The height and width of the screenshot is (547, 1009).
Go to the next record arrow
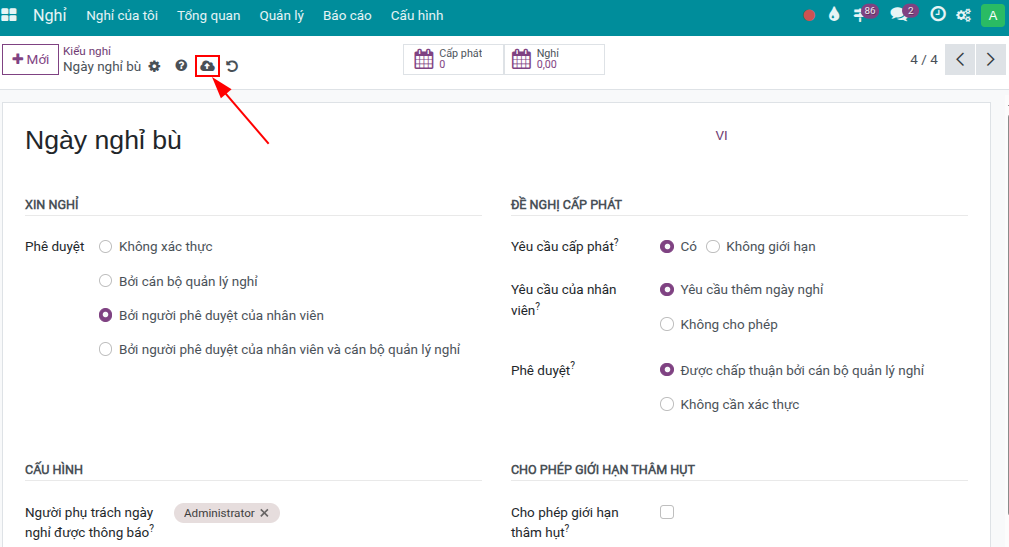(x=990, y=60)
